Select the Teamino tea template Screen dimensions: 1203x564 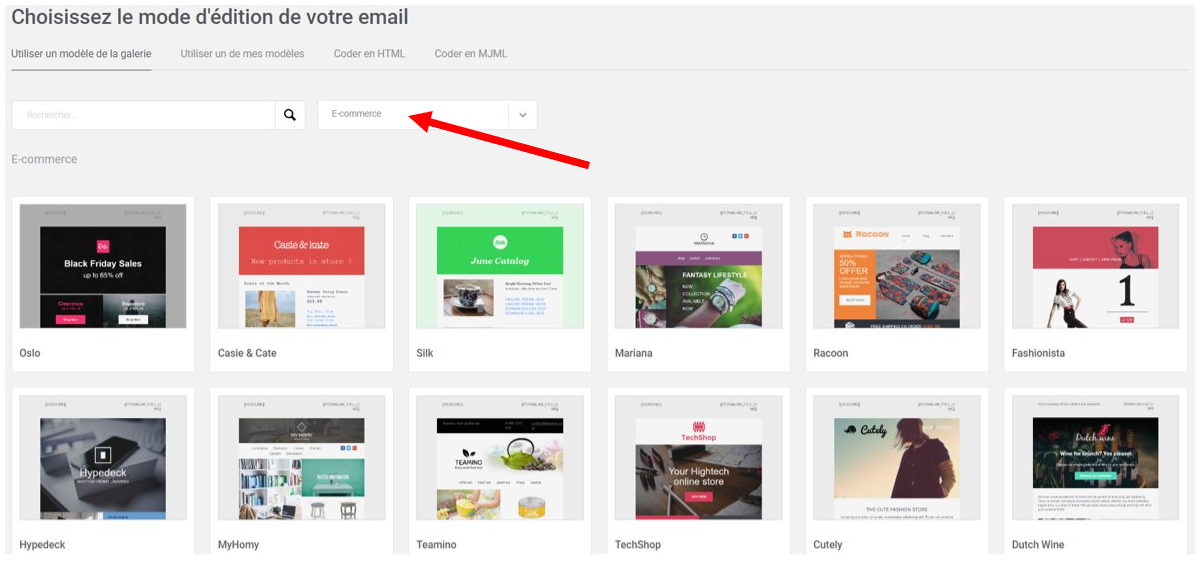[500, 457]
